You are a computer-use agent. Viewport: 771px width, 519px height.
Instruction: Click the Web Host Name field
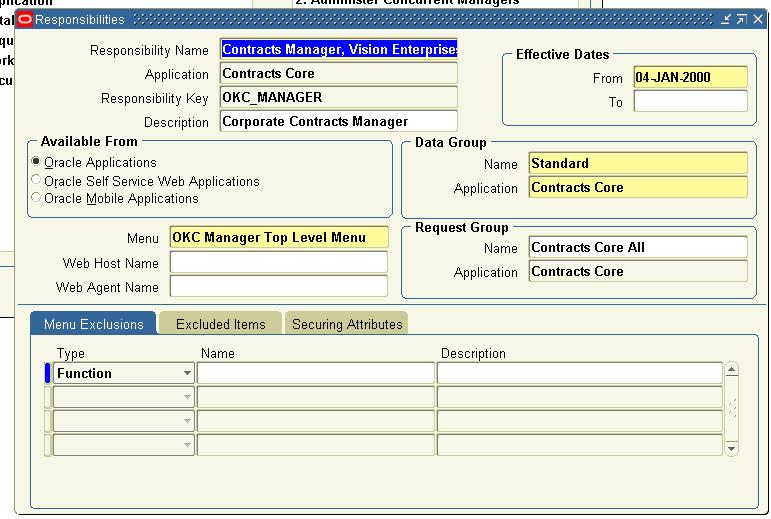click(279, 262)
